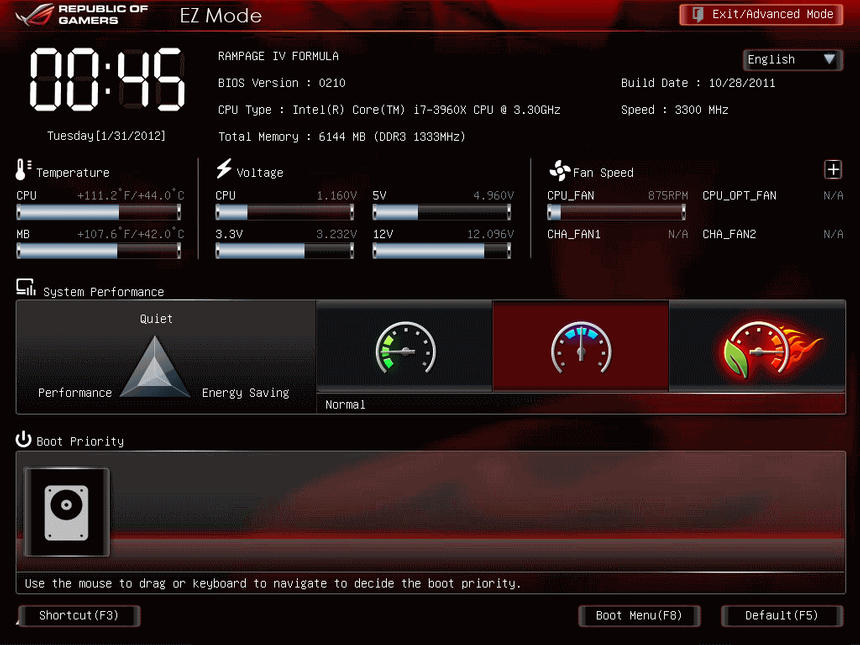Image resolution: width=860 pixels, height=645 pixels.
Task: Open the Boot Menu (F8)
Action: (x=639, y=615)
